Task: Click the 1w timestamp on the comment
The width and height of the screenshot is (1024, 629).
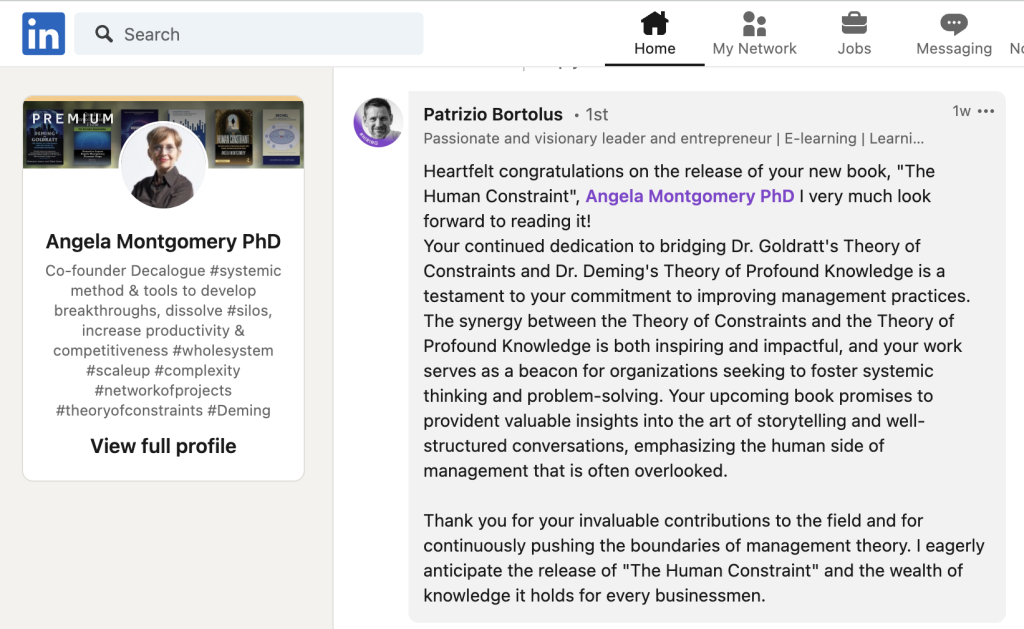Action: (x=961, y=111)
